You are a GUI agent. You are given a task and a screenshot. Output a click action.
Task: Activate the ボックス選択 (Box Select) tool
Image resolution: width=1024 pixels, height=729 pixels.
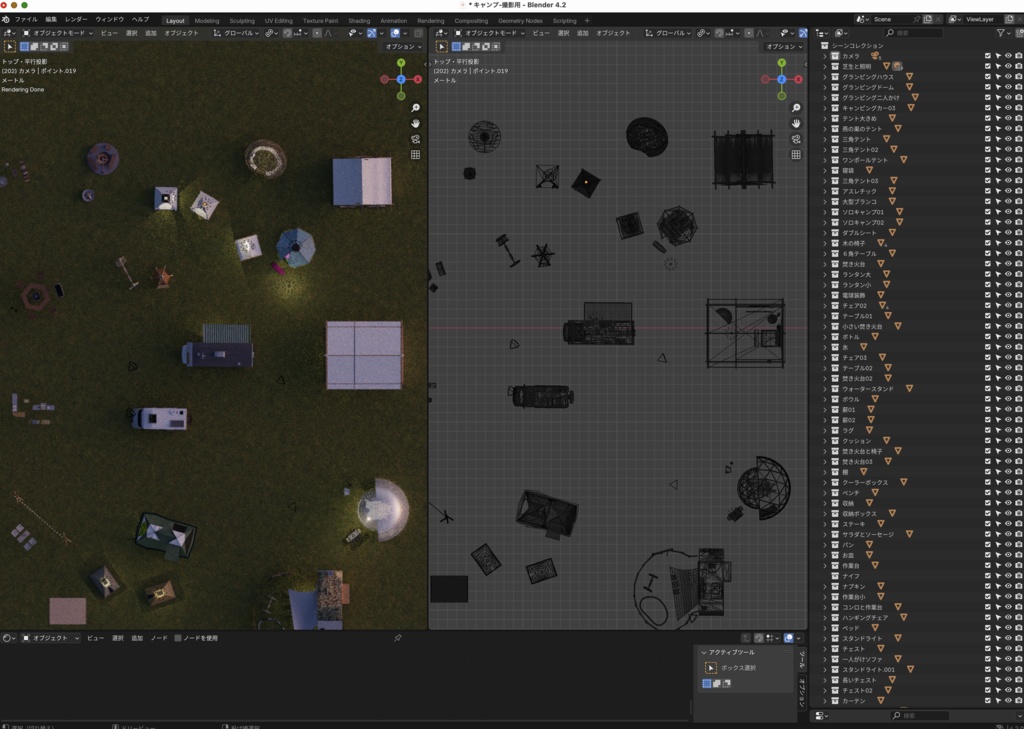(x=711, y=668)
